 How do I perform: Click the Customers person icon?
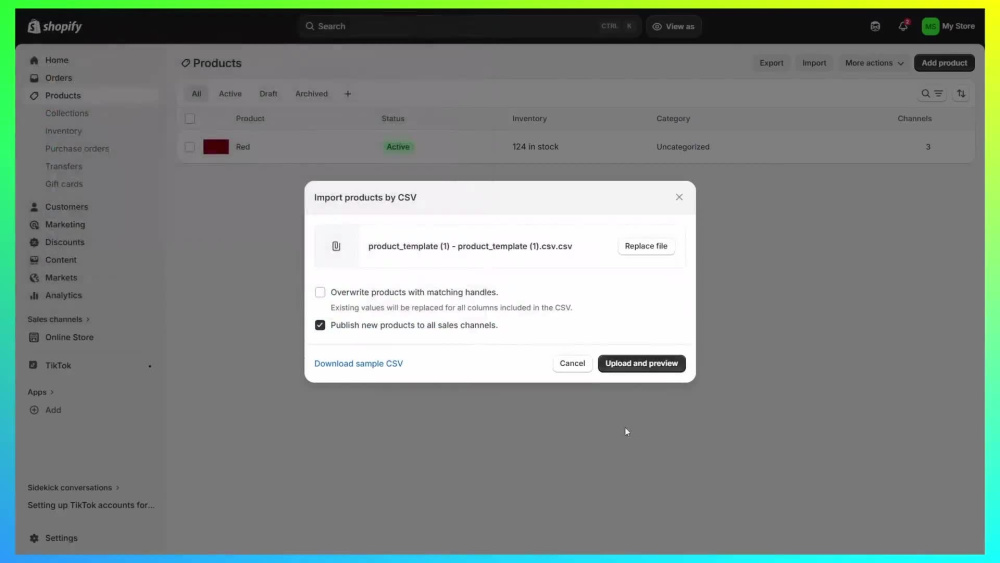(x=34, y=207)
